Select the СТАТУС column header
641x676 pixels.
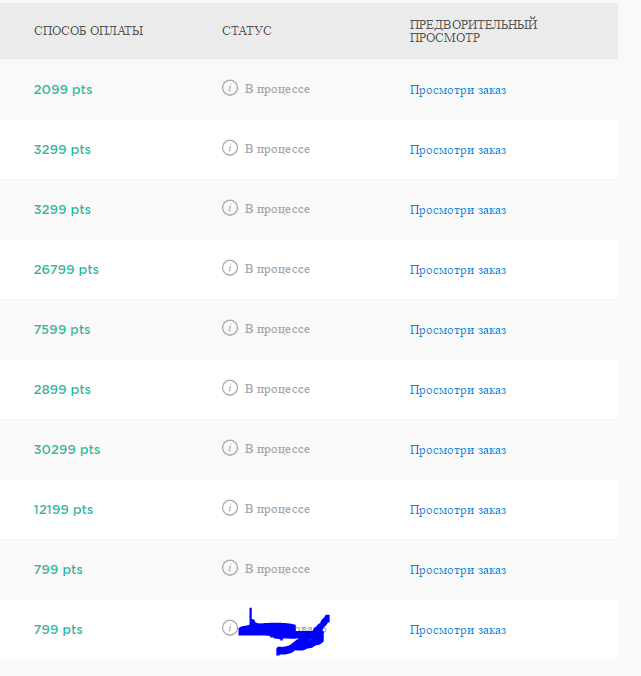click(247, 31)
